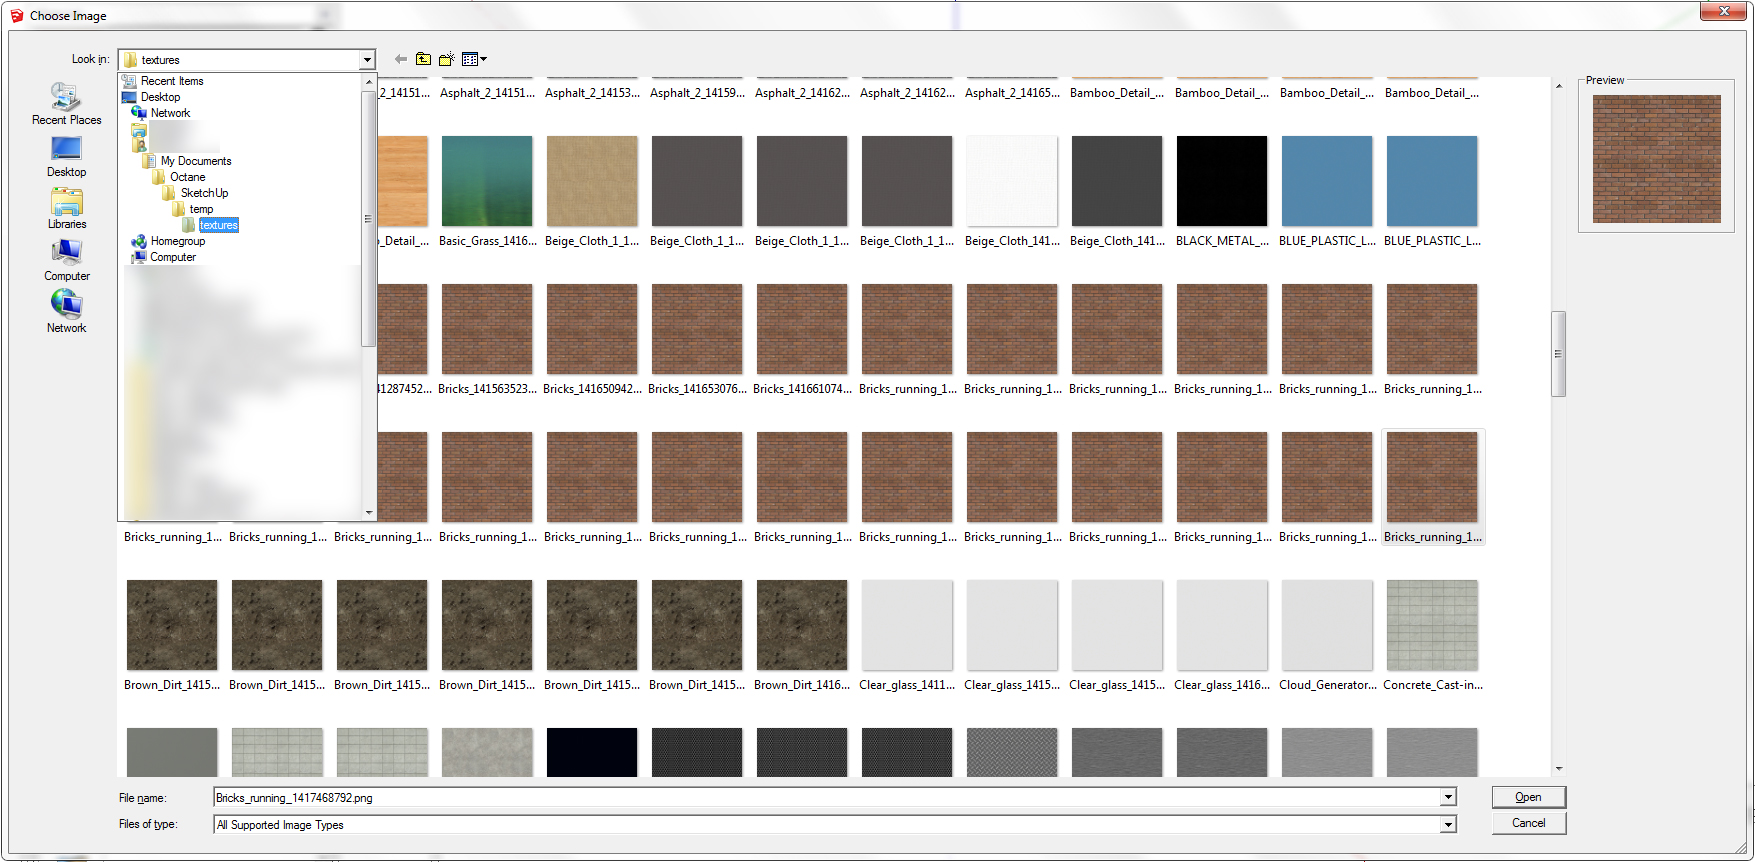Choose Homegroup in the Look in list
This screenshot has width=1755, height=862.
tap(177, 241)
